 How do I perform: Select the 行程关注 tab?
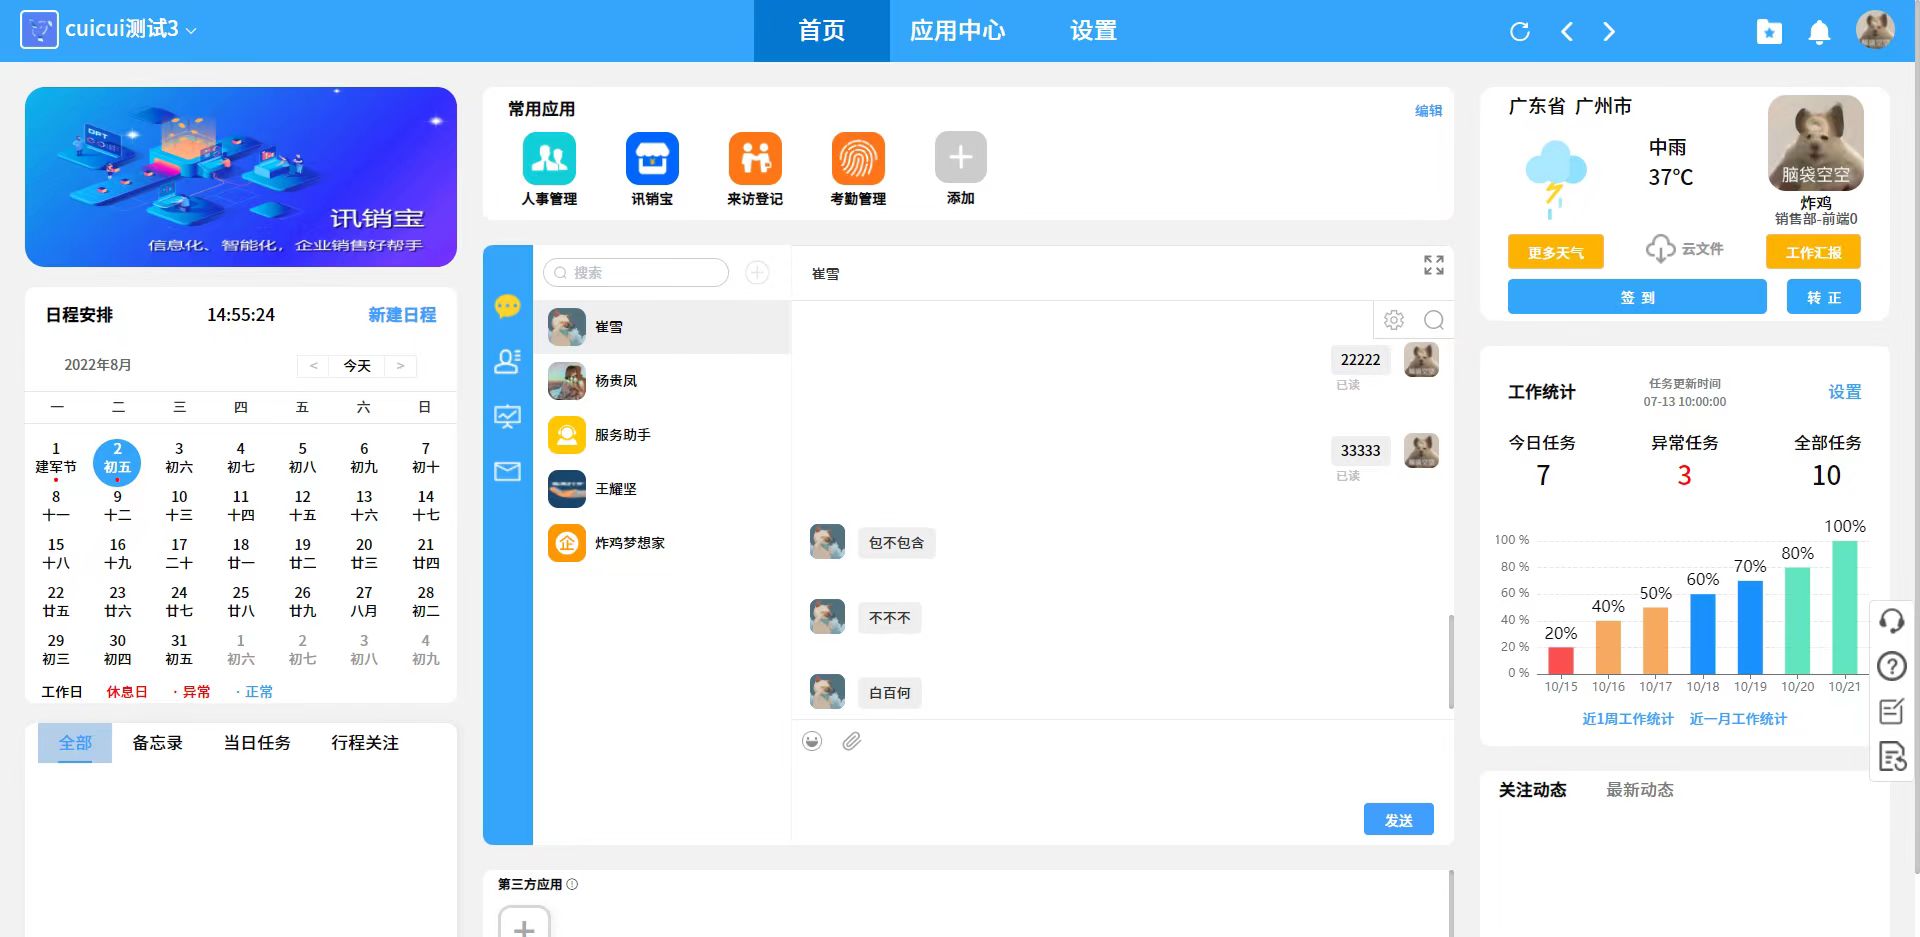pyautogui.click(x=365, y=743)
